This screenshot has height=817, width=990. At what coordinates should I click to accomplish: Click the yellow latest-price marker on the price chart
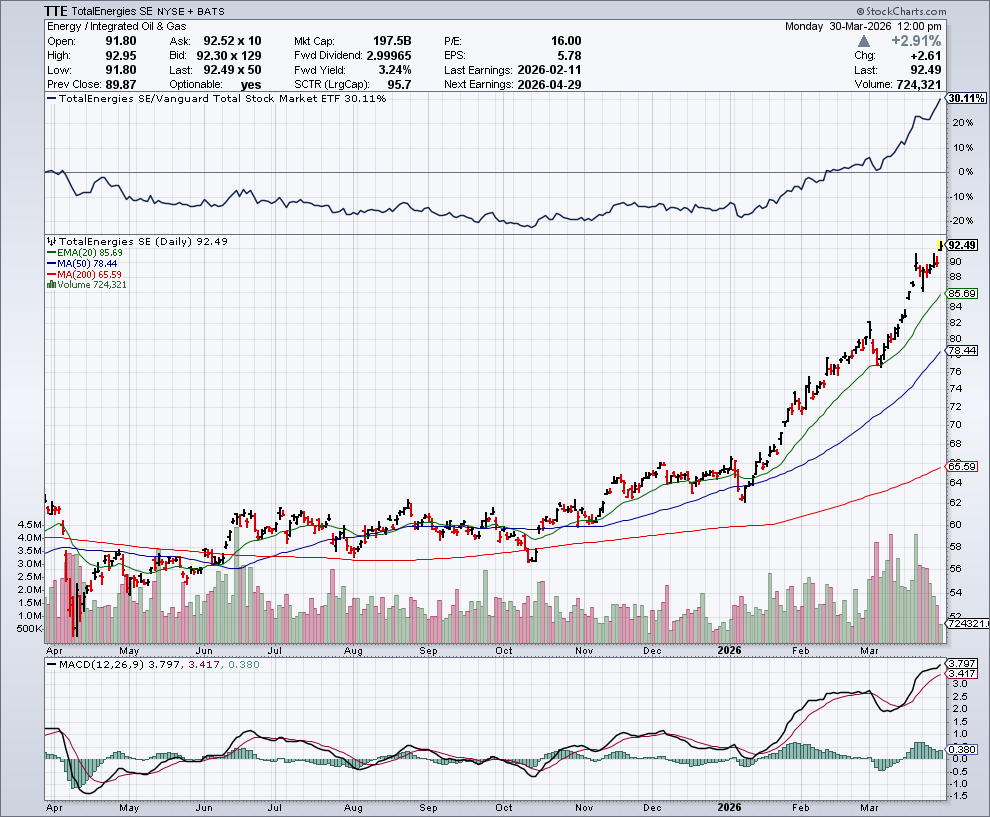pyautogui.click(x=939, y=244)
